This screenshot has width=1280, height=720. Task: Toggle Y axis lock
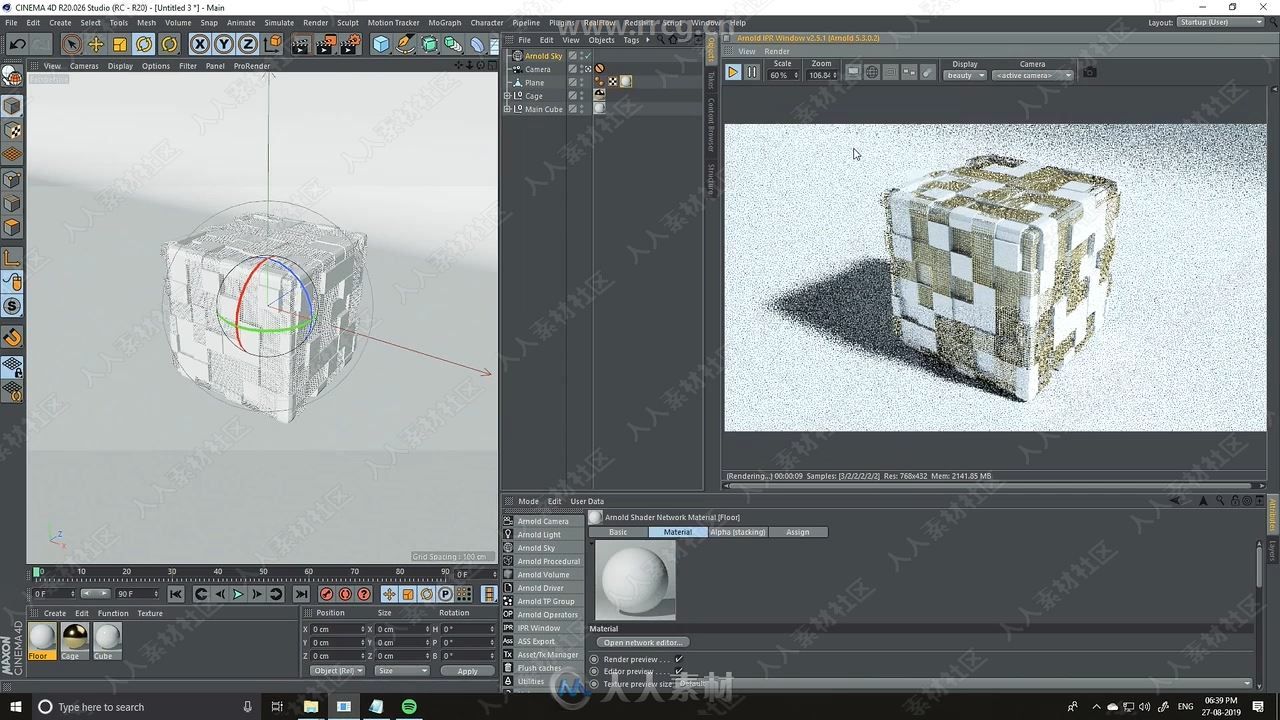click(x=223, y=44)
